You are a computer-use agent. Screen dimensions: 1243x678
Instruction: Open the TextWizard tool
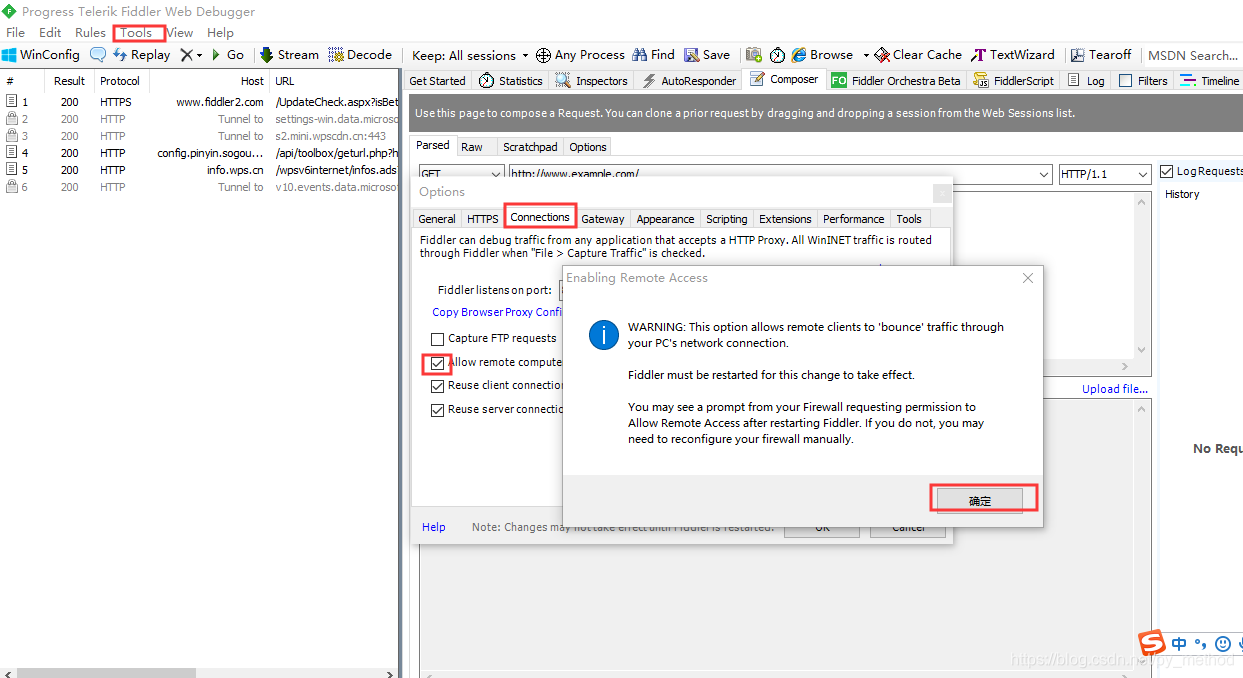(1013, 55)
